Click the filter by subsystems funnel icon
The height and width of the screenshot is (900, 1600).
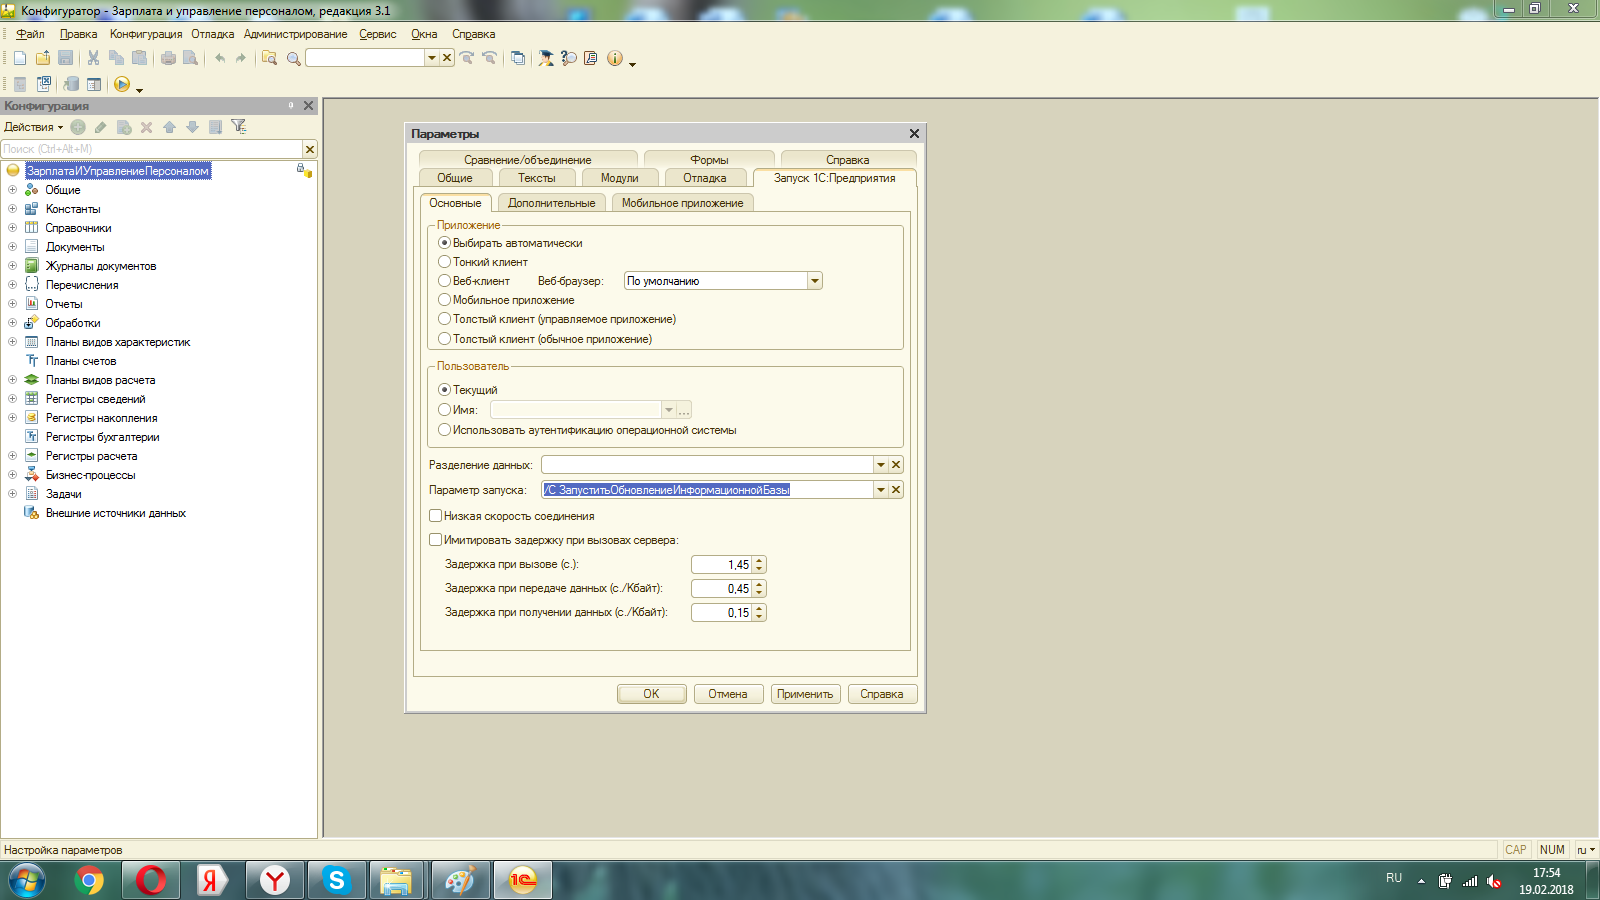(238, 127)
